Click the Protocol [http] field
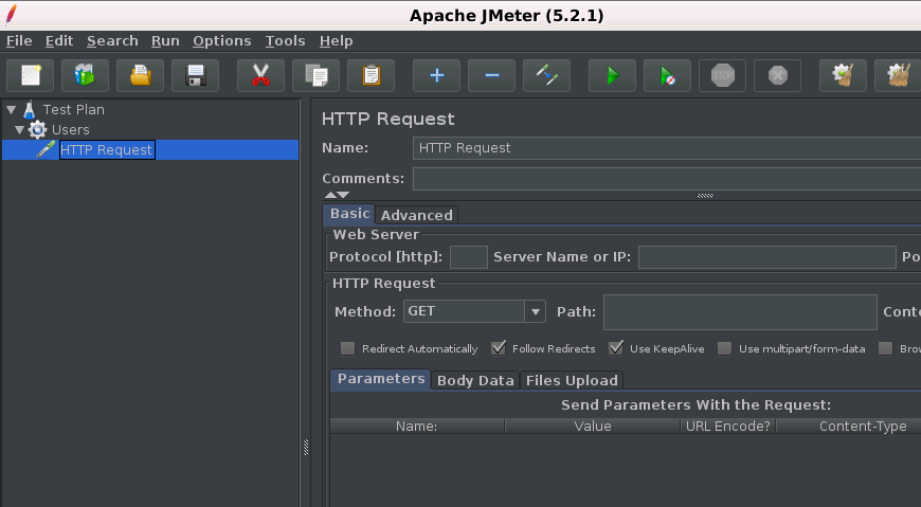 469,257
